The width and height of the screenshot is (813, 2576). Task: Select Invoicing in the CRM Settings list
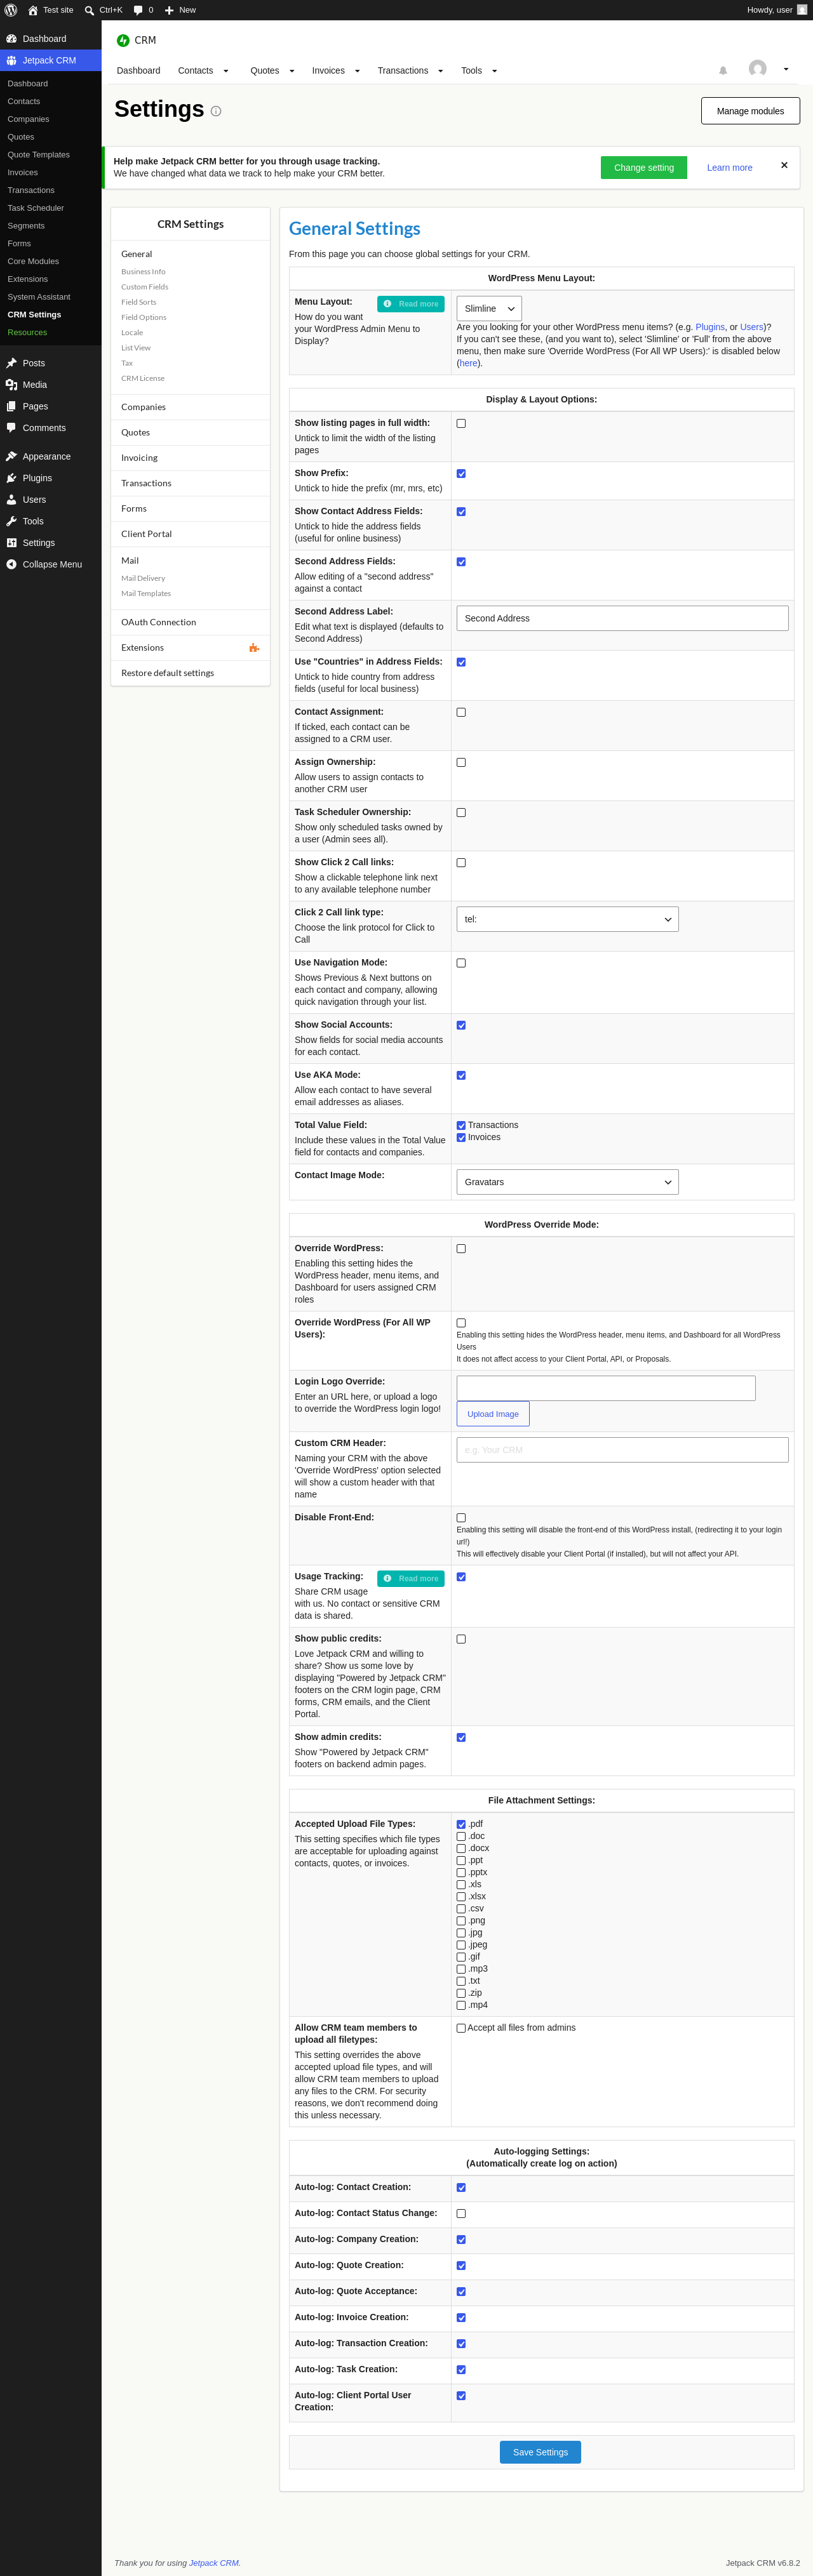[190, 458]
